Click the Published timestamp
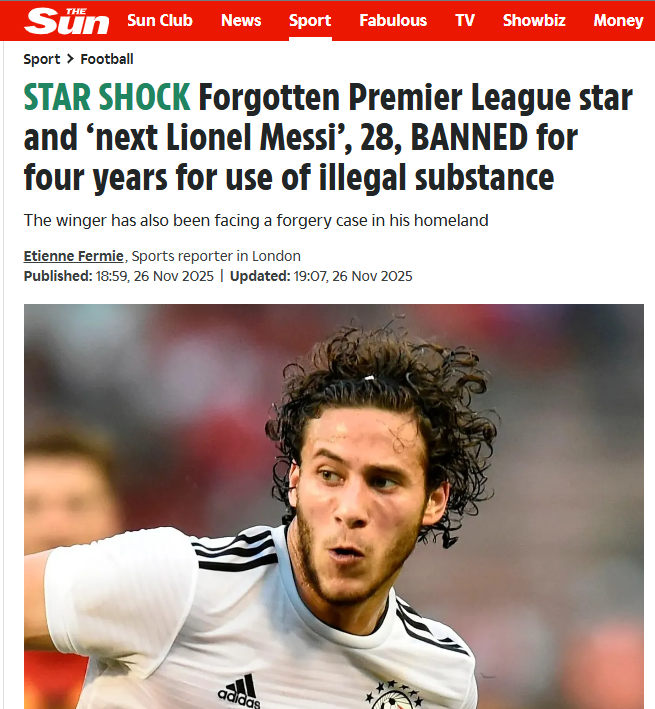This screenshot has height=709, width=655. 118,276
